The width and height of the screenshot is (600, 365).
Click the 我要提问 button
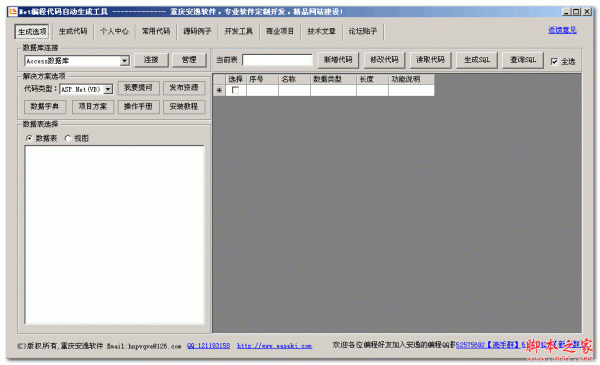(x=138, y=88)
